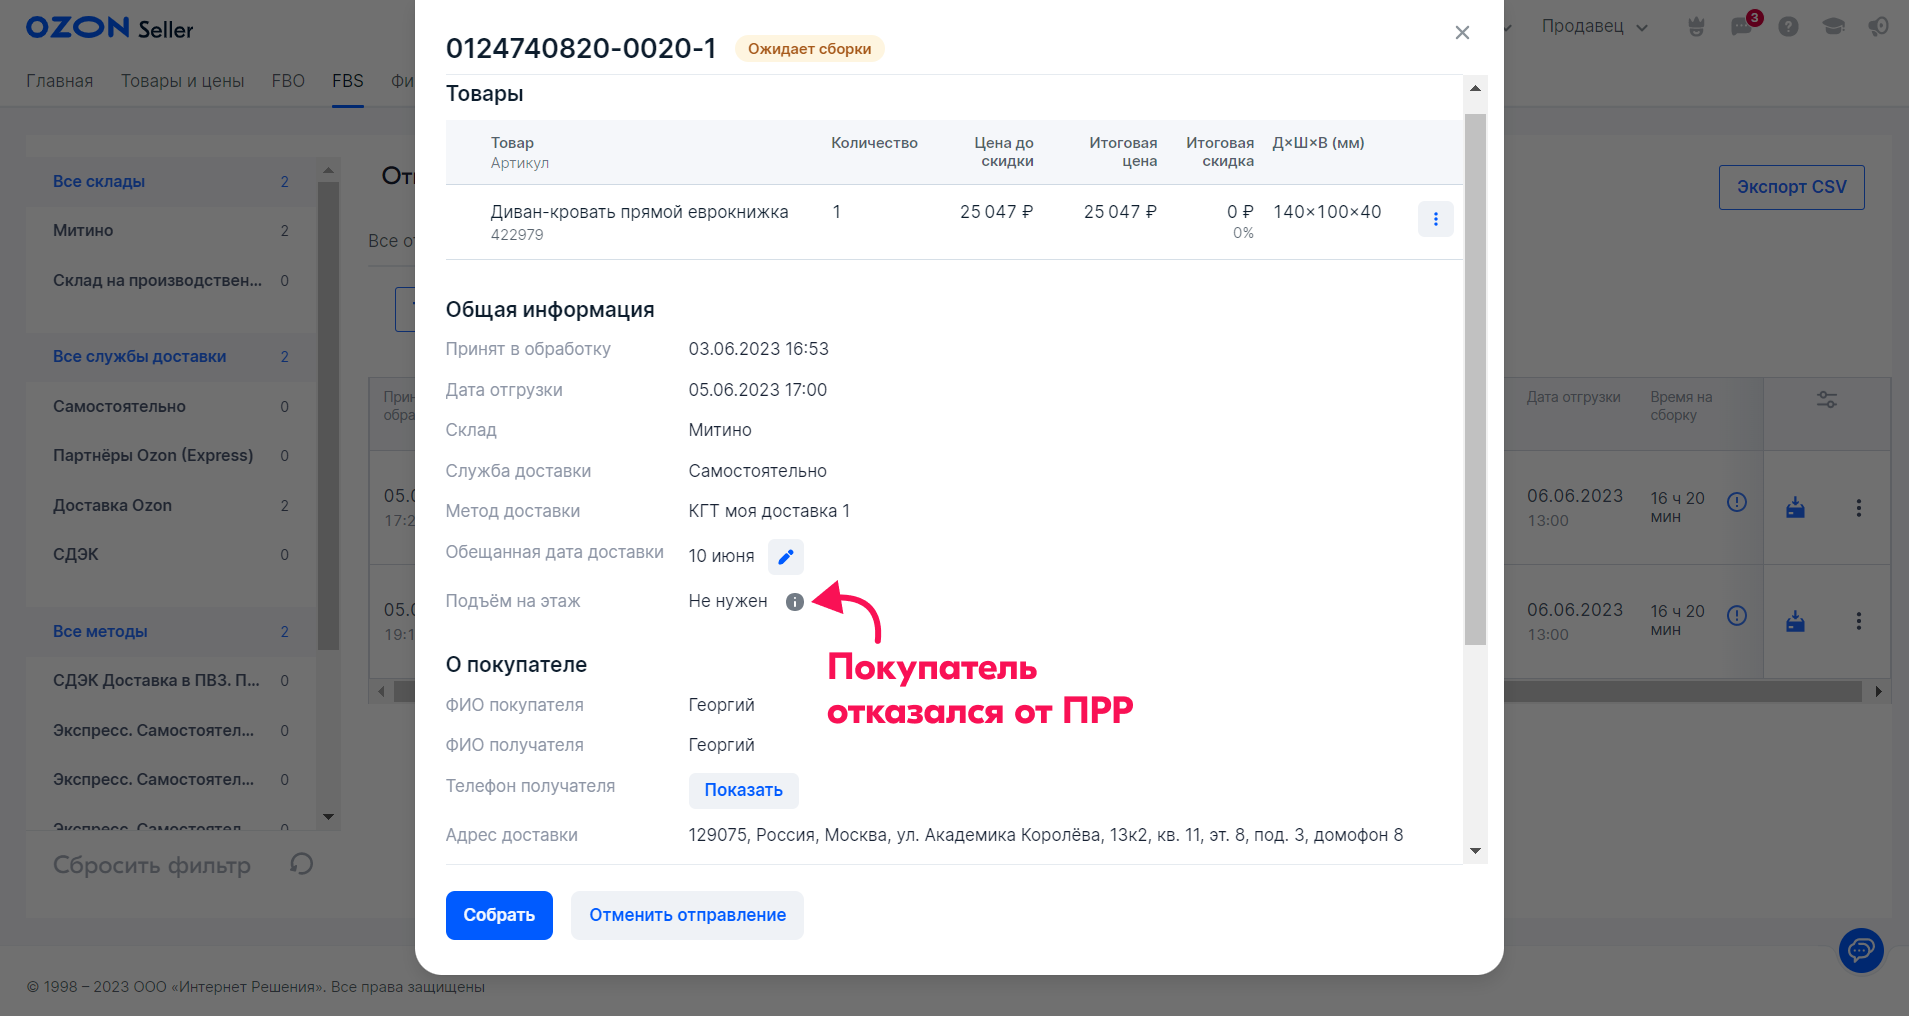Select the Все методы filter
This screenshot has height=1016, width=1909.
(171, 632)
